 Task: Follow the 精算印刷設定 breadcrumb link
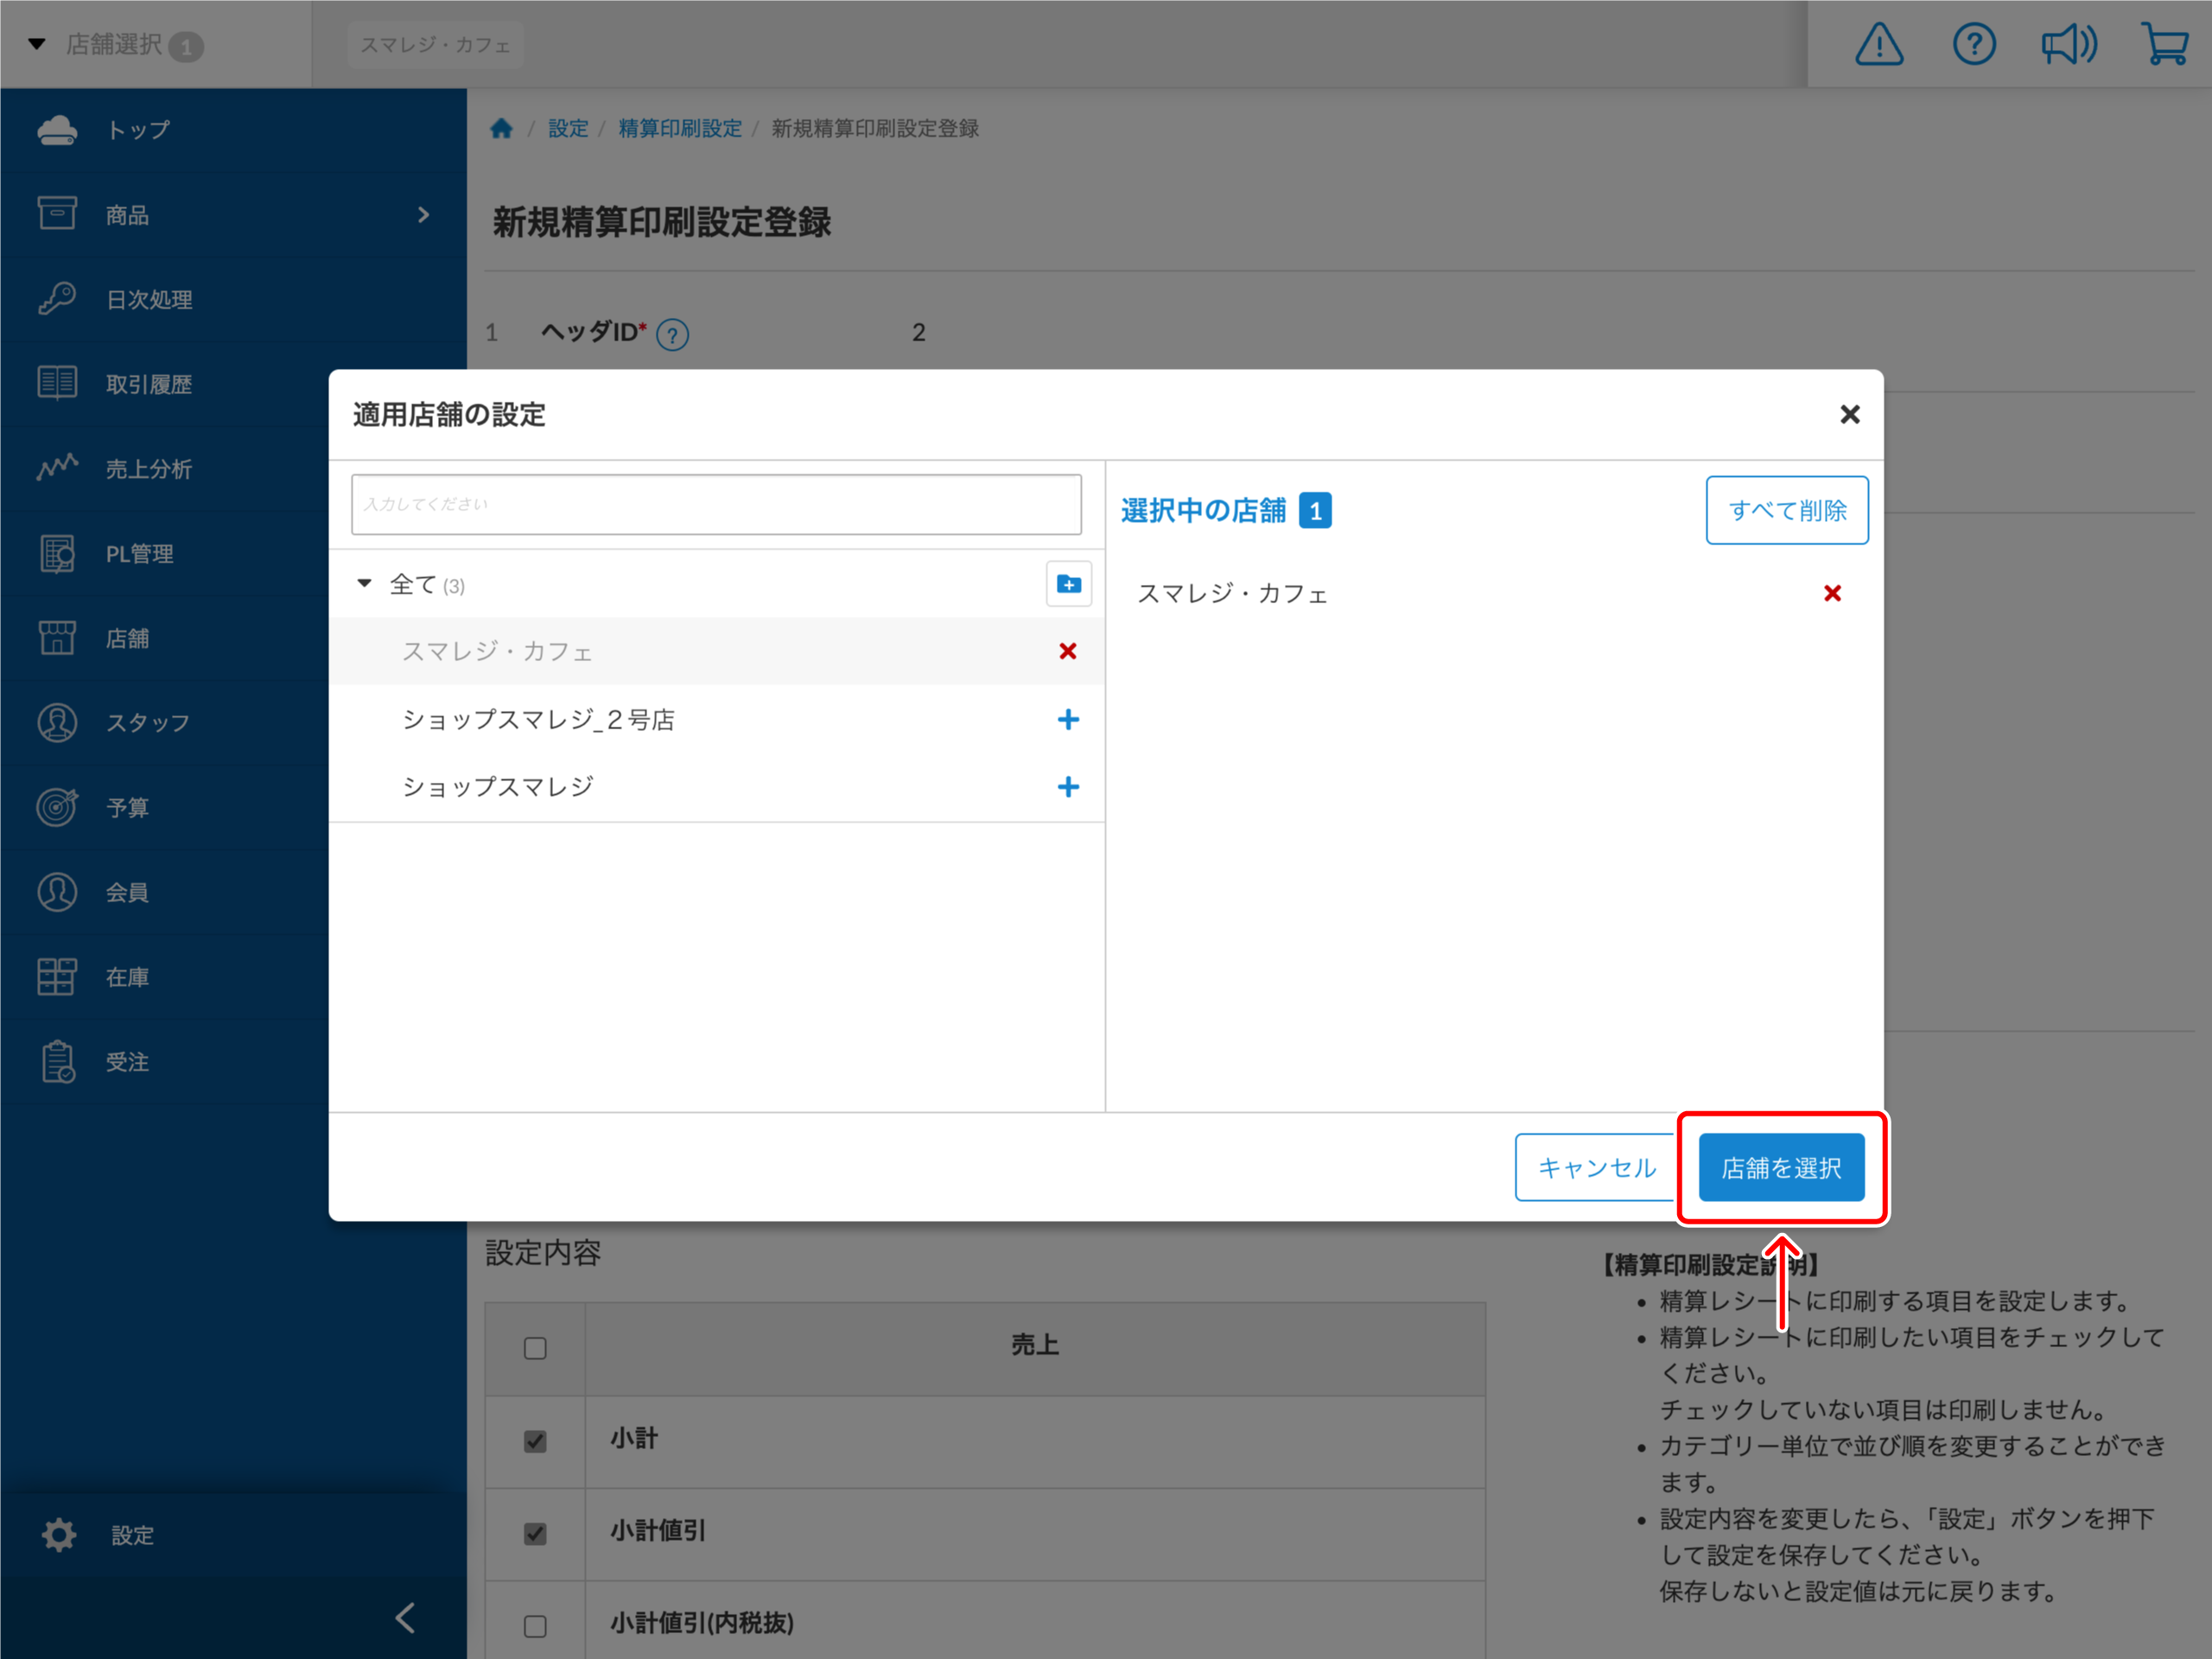pyautogui.click(x=680, y=128)
